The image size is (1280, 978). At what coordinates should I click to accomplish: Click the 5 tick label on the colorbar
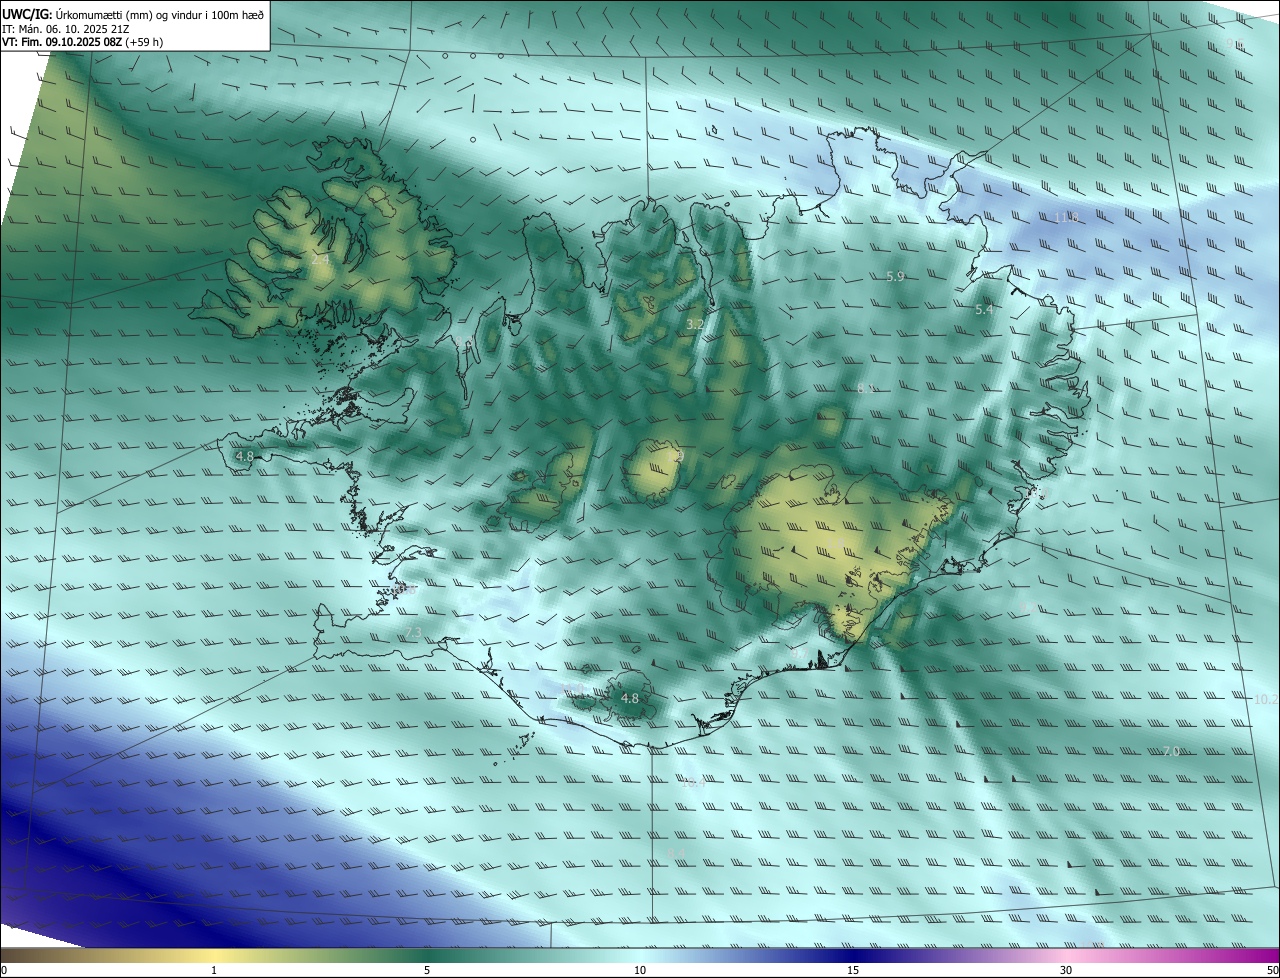pyautogui.click(x=427, y=971)
